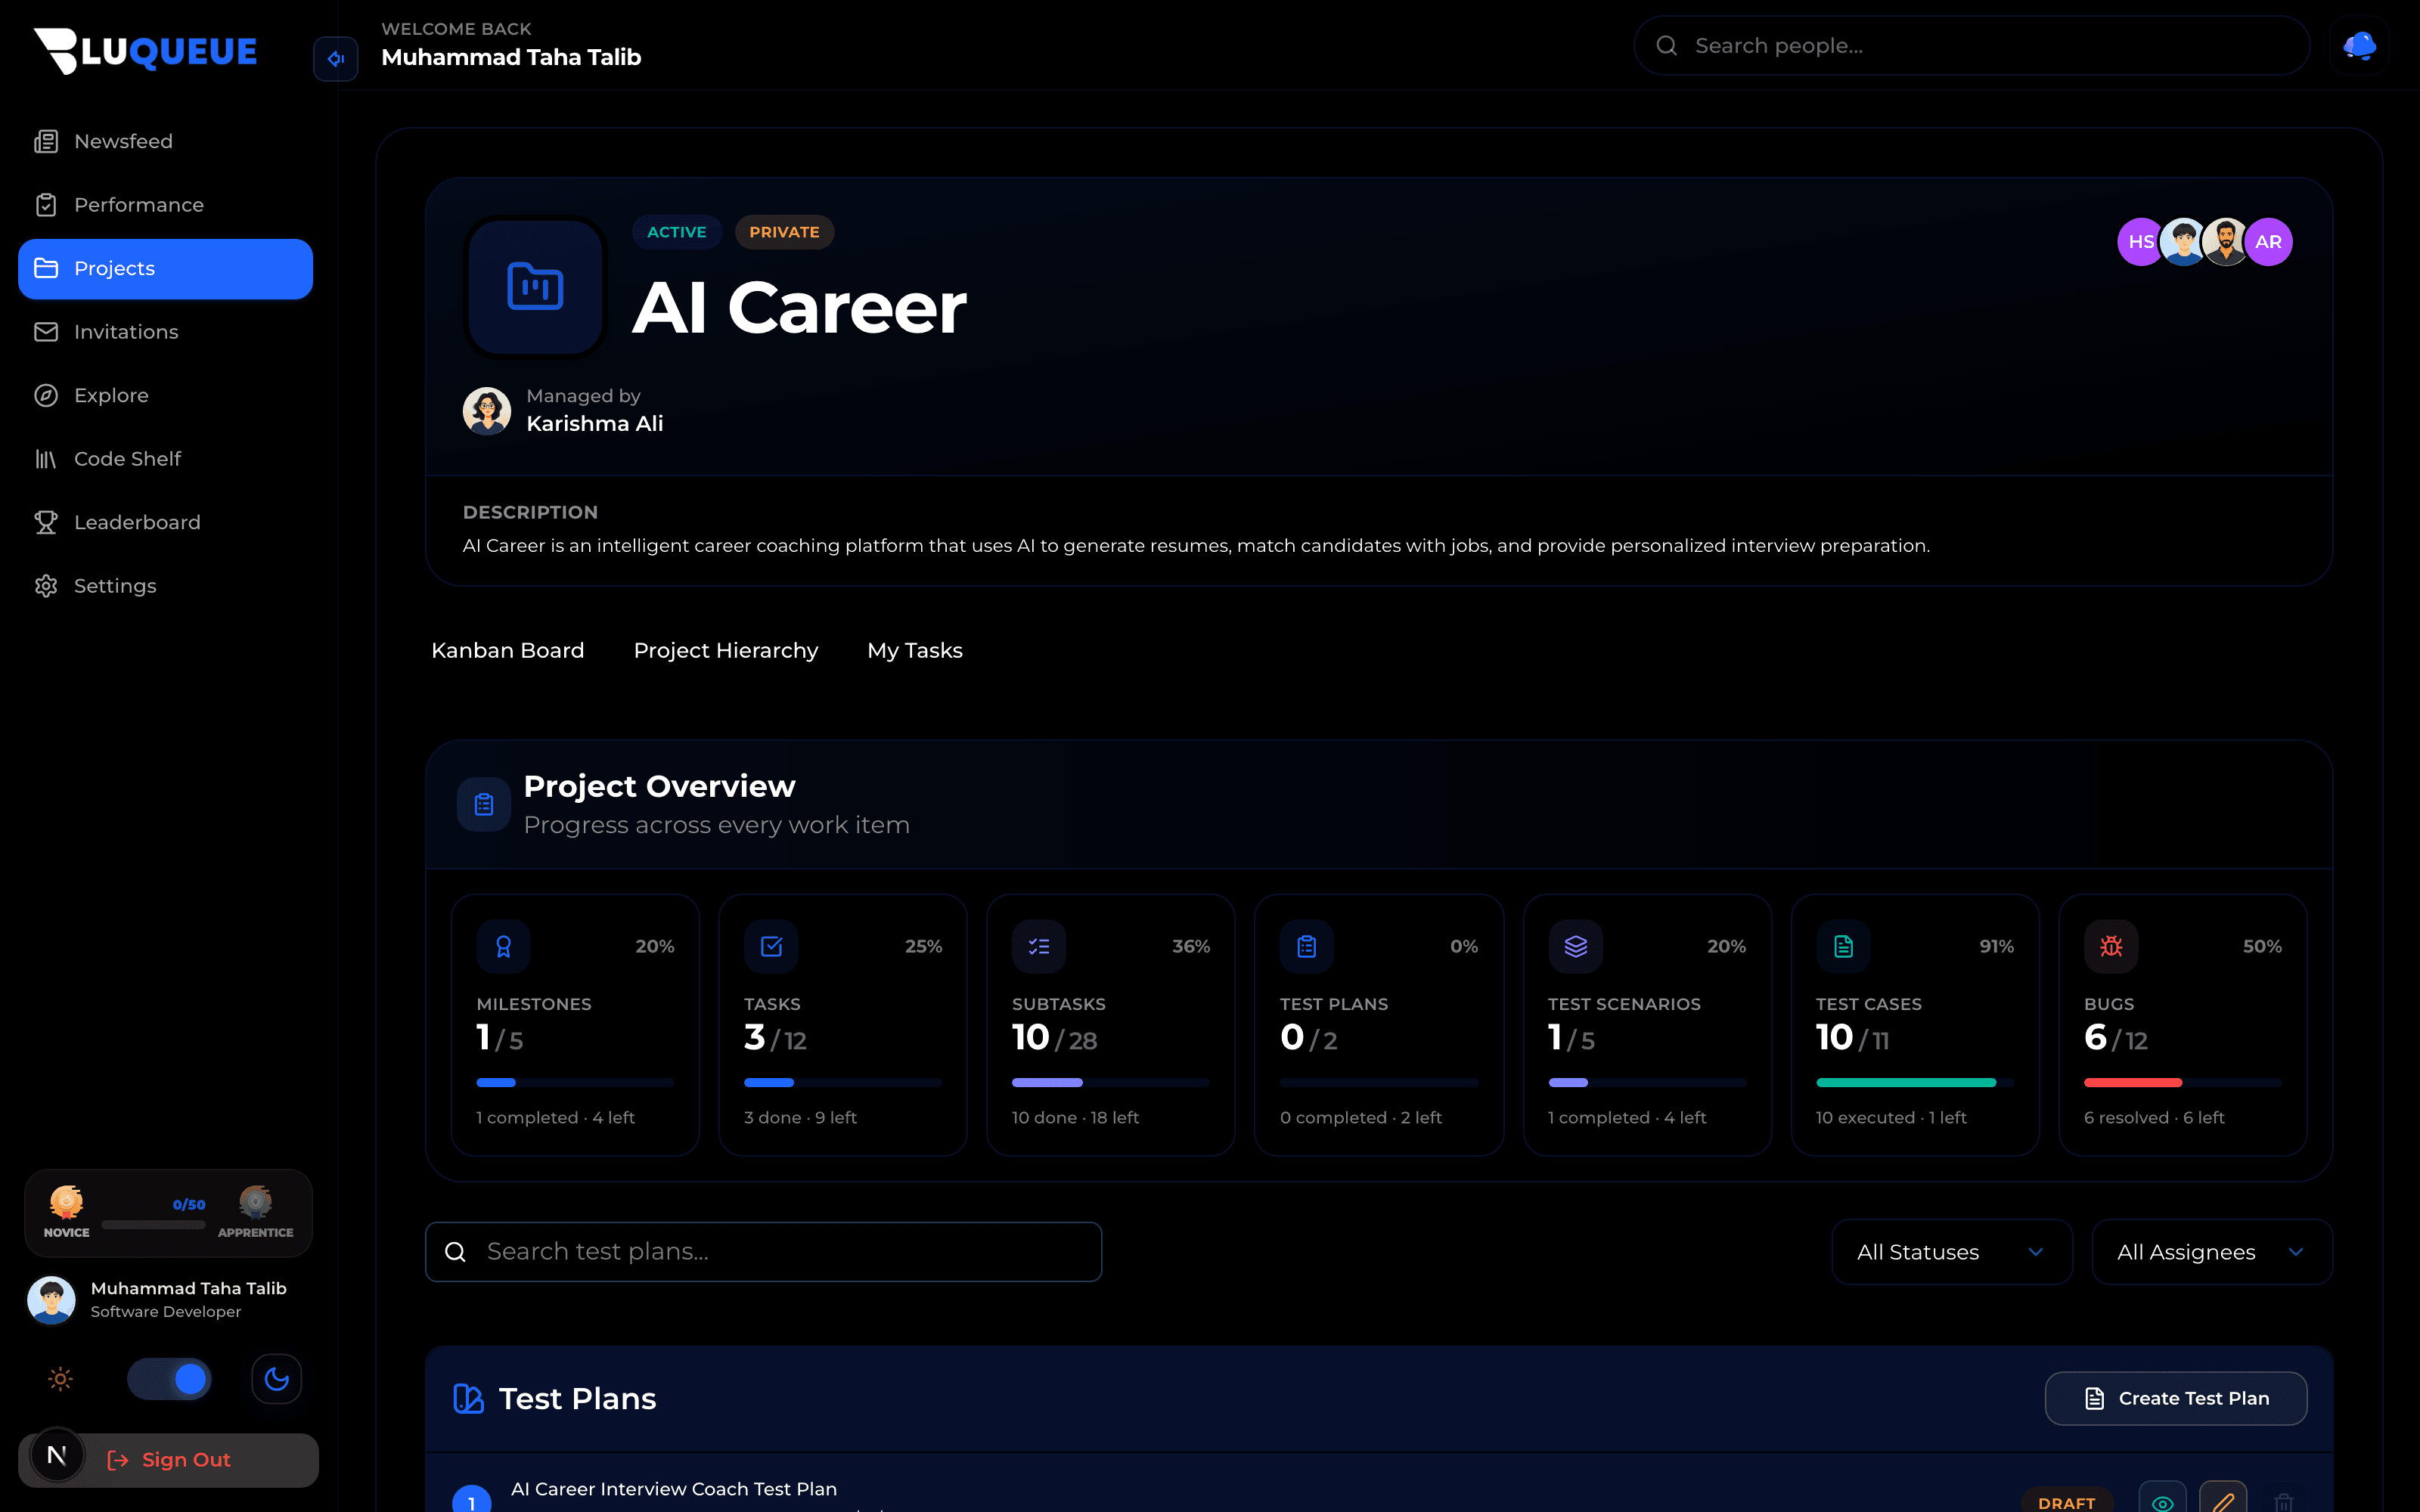Image resolution: width=2420 pixels, height=1512 pixels.
Task: Click the Test Cases document icon
Action: pos(1843,946)
